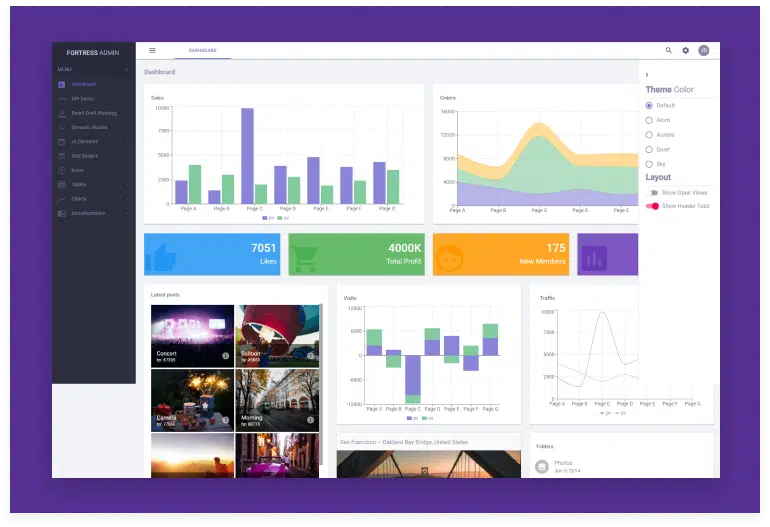Click the '4000K' total profit value
Image resolution: width=770 pixels, height=527 pixels.
point(405,248)
